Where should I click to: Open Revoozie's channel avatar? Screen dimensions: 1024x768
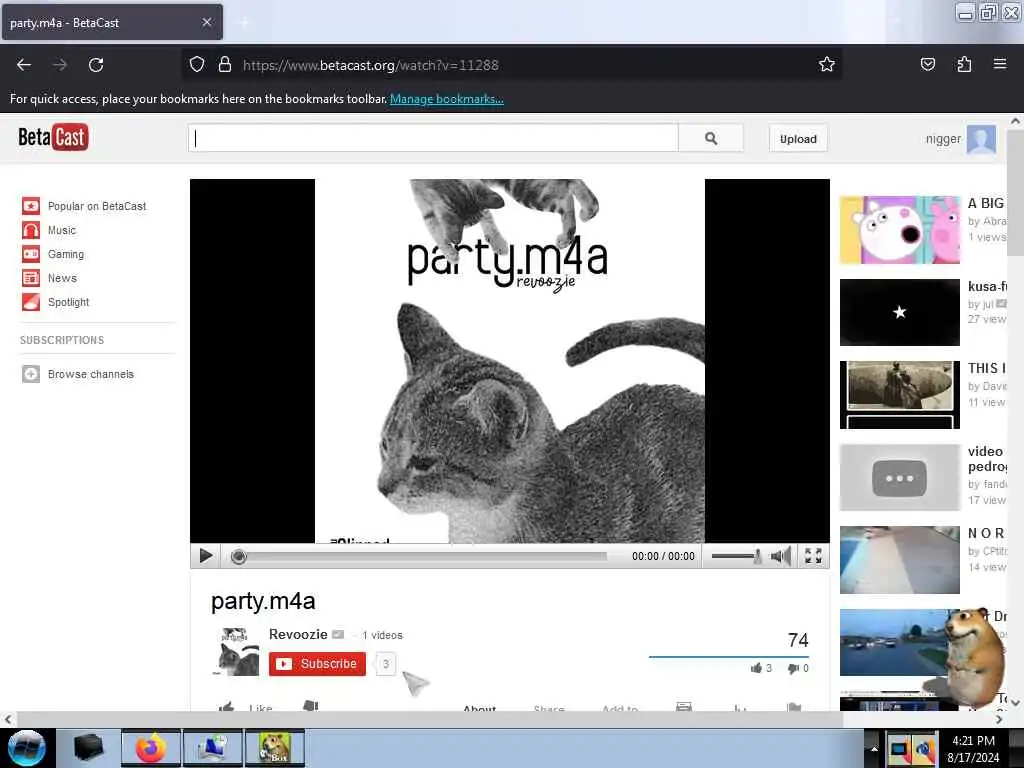point(236,651)
